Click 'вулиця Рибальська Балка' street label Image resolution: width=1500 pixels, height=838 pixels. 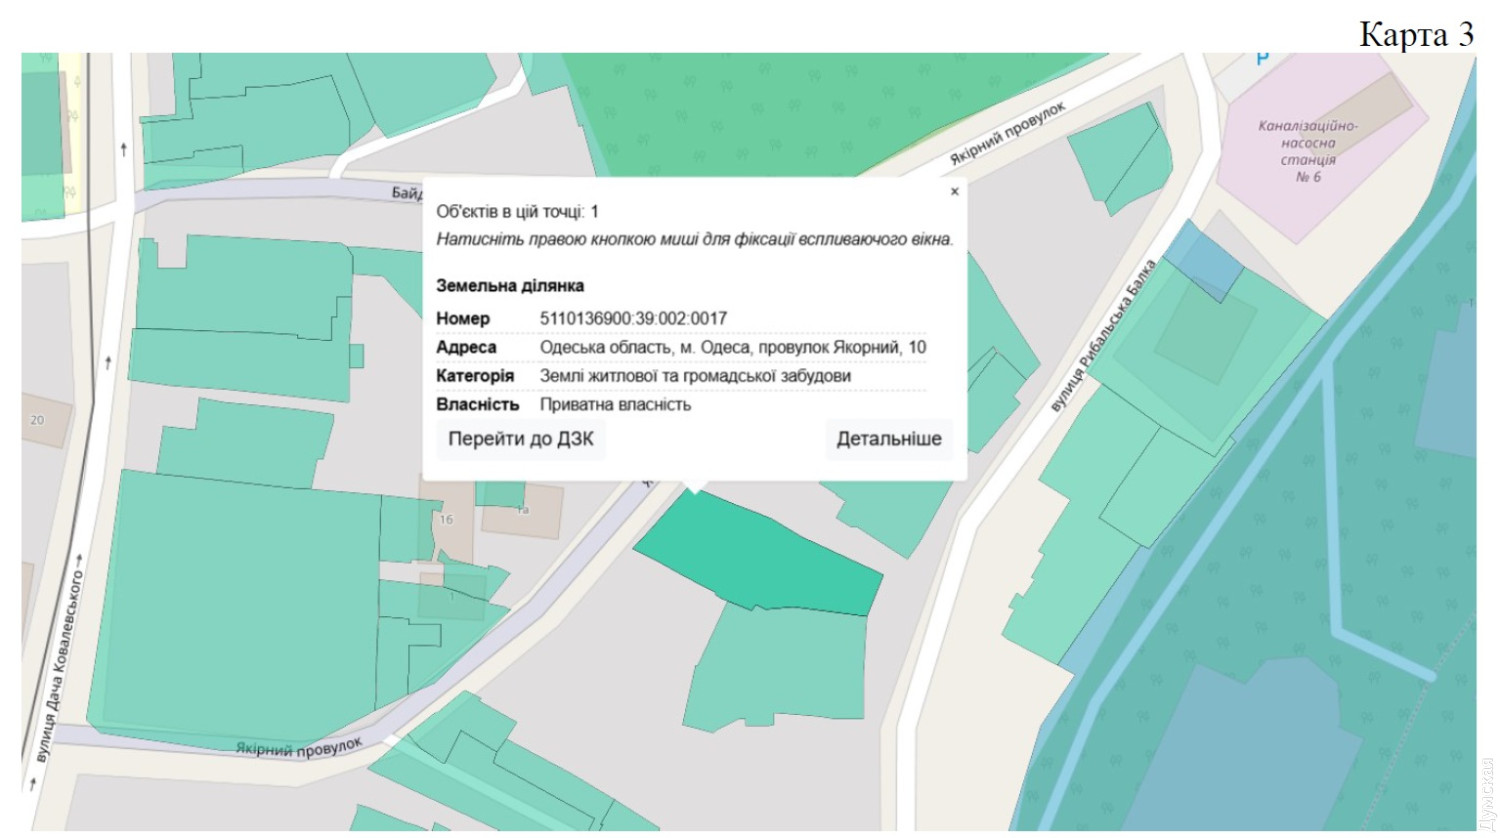click(x=1103, y=336)
